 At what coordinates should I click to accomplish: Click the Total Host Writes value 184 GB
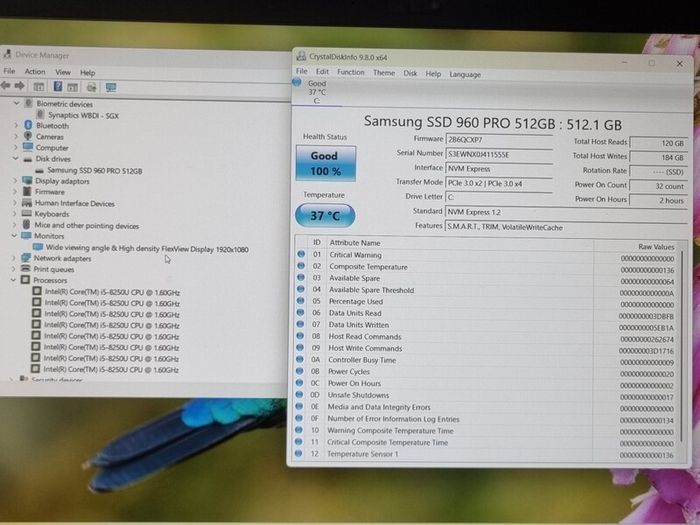coord(658,157)
